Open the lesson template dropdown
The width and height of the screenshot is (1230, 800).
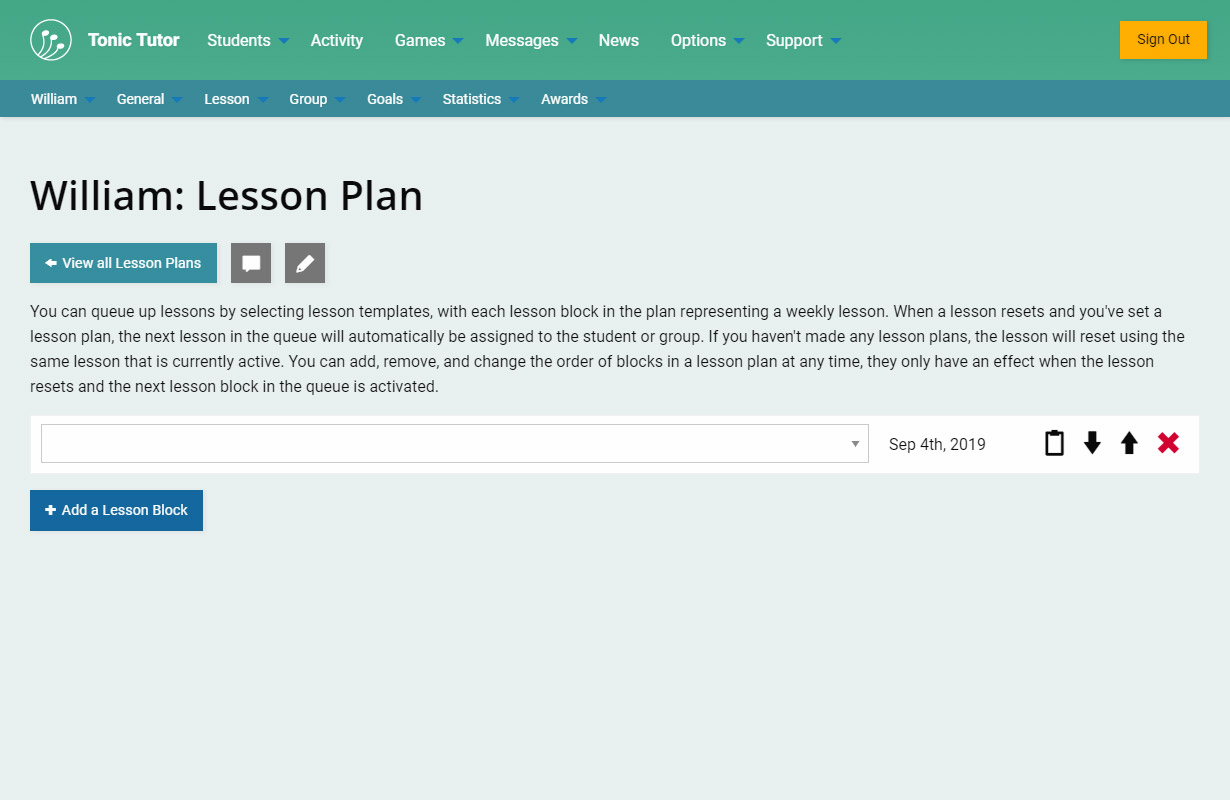454,444
